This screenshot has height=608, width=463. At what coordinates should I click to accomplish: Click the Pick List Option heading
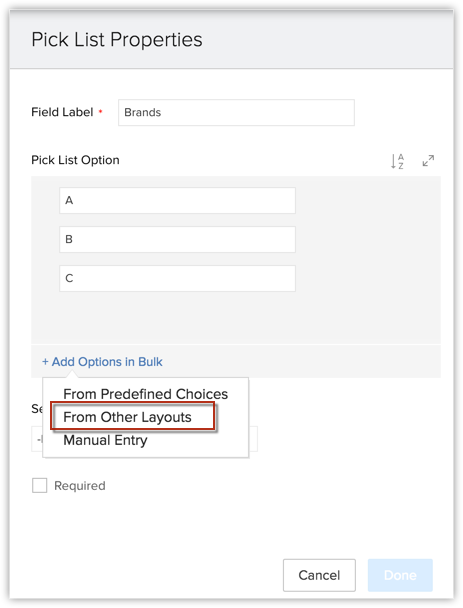point(75,160)
